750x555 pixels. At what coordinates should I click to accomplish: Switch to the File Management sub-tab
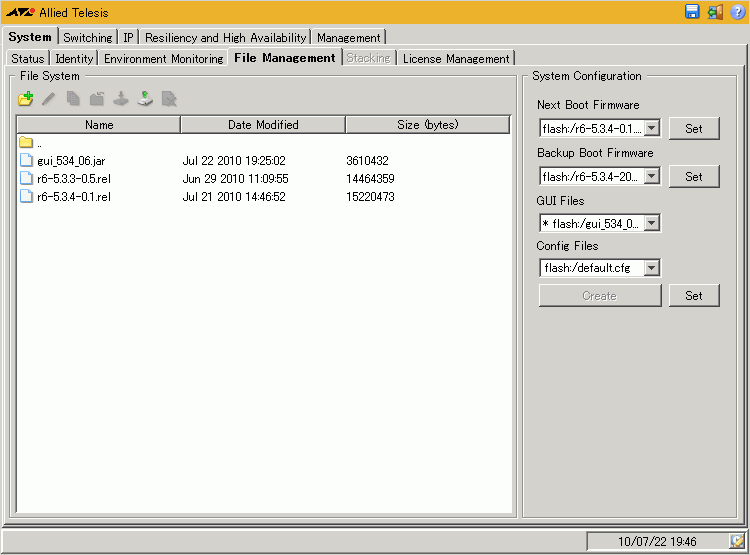coord(285,57)
